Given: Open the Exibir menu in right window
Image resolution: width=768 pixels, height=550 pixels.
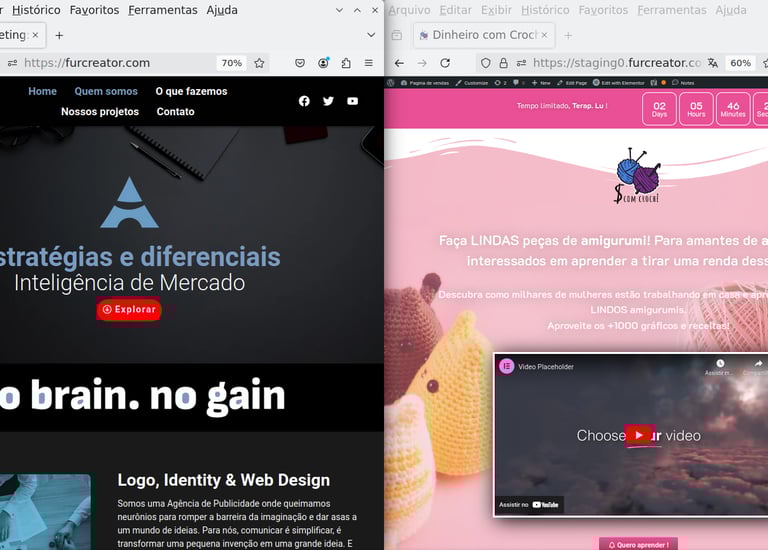Looking at the screenshot, I should pos(496,10).
